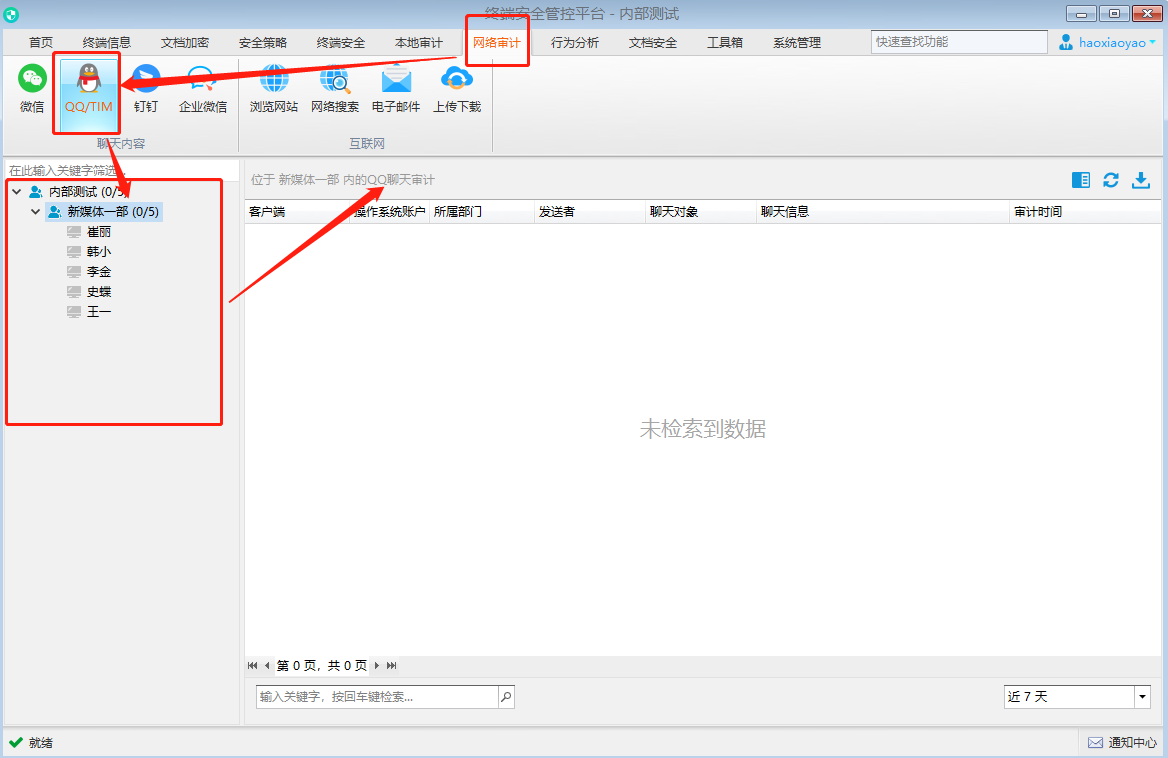Go to the first page
Screen dimensions: 1168x758
point(253,666)
